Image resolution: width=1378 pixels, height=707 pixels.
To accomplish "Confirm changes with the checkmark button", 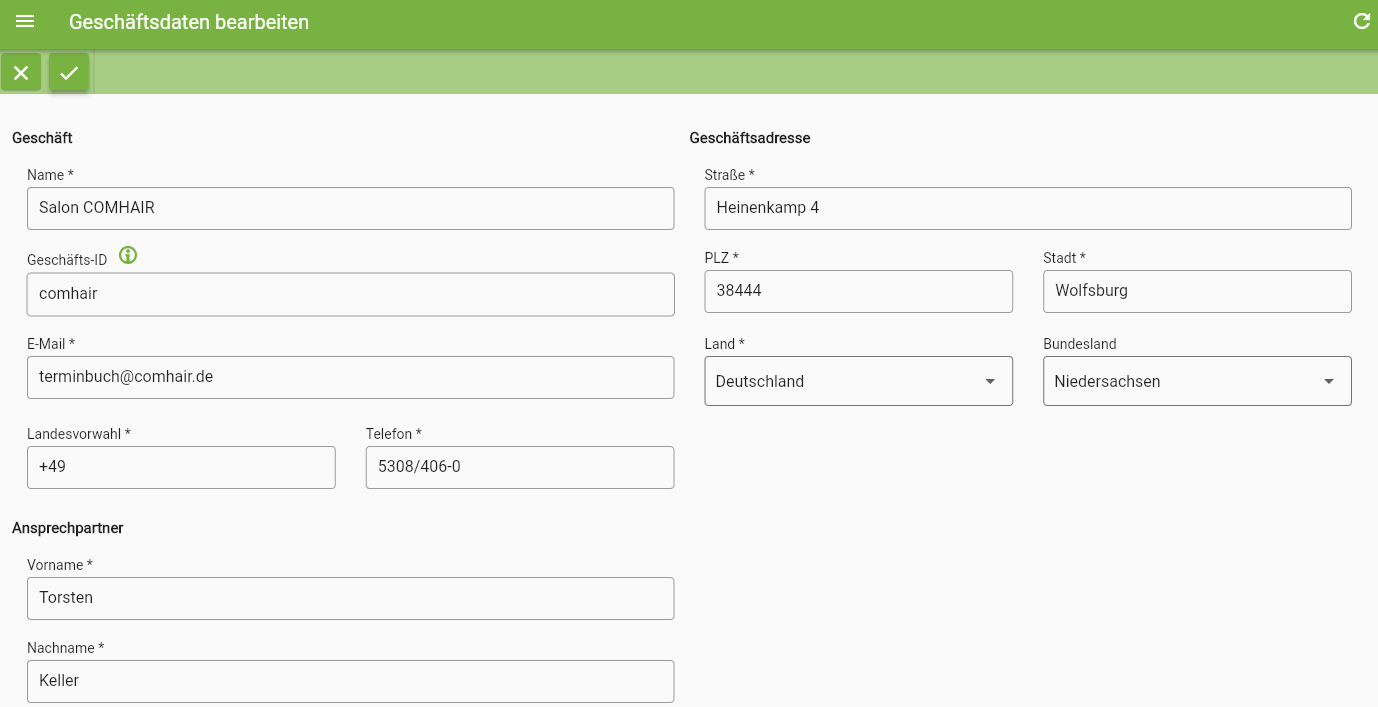I will [x=69, y=73].
